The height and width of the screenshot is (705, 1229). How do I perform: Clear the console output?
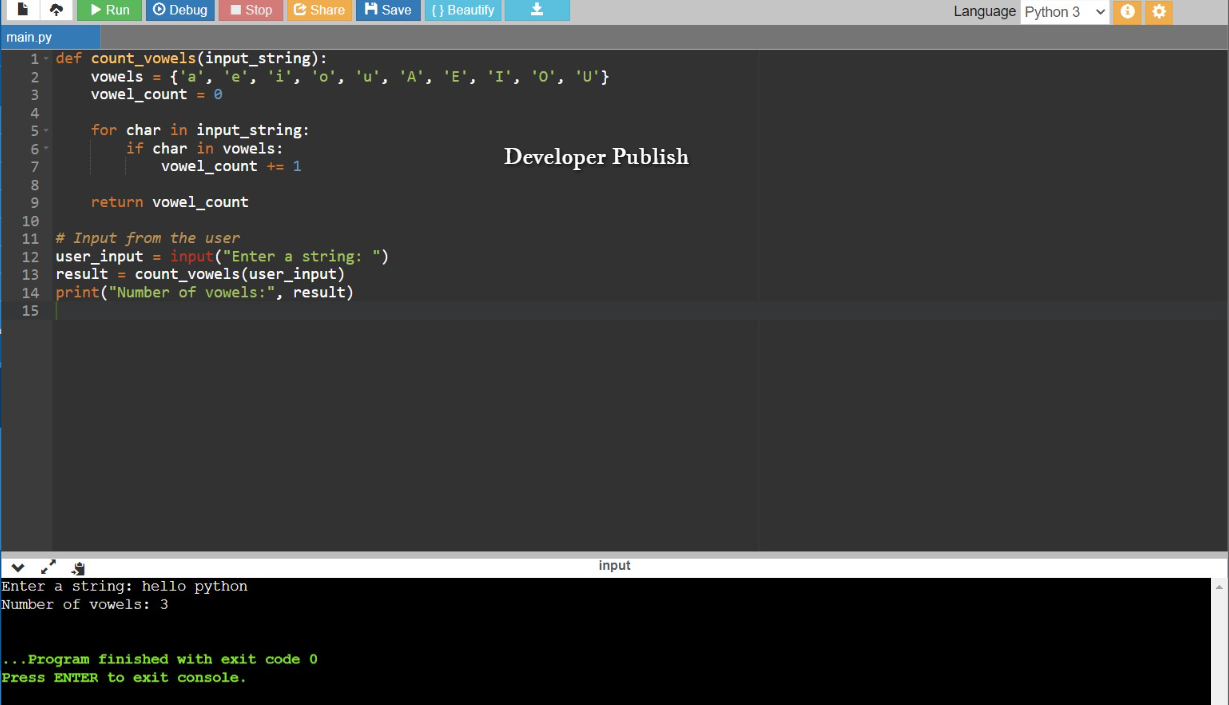pos(78,567)
